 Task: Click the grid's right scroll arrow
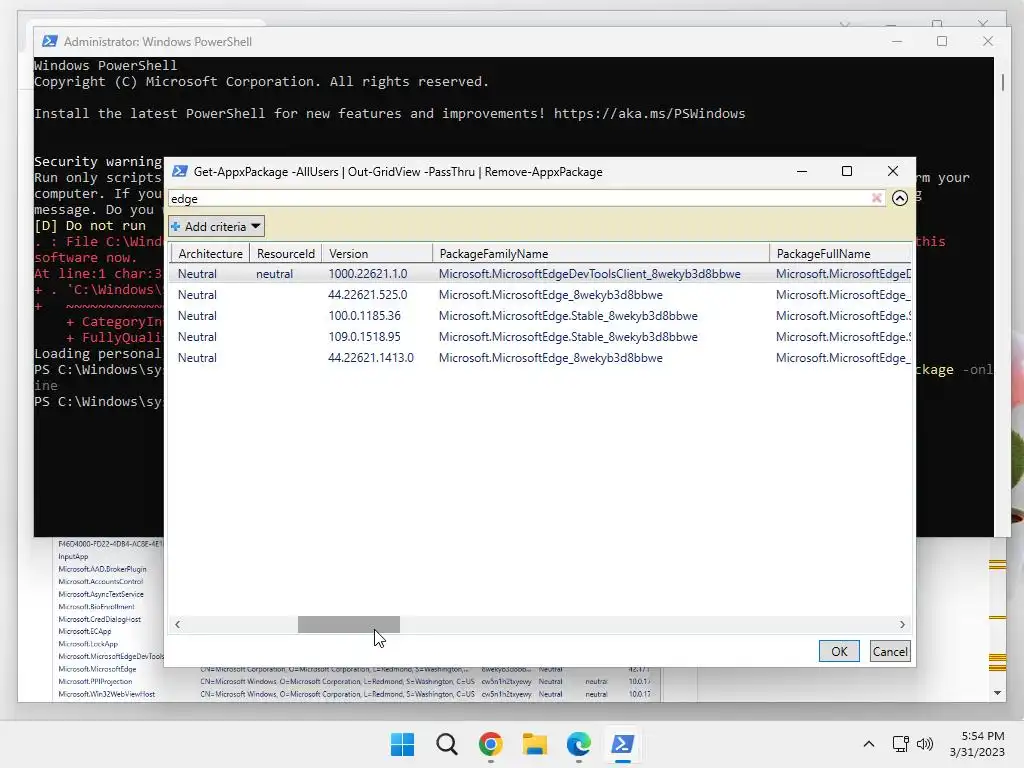902,624
